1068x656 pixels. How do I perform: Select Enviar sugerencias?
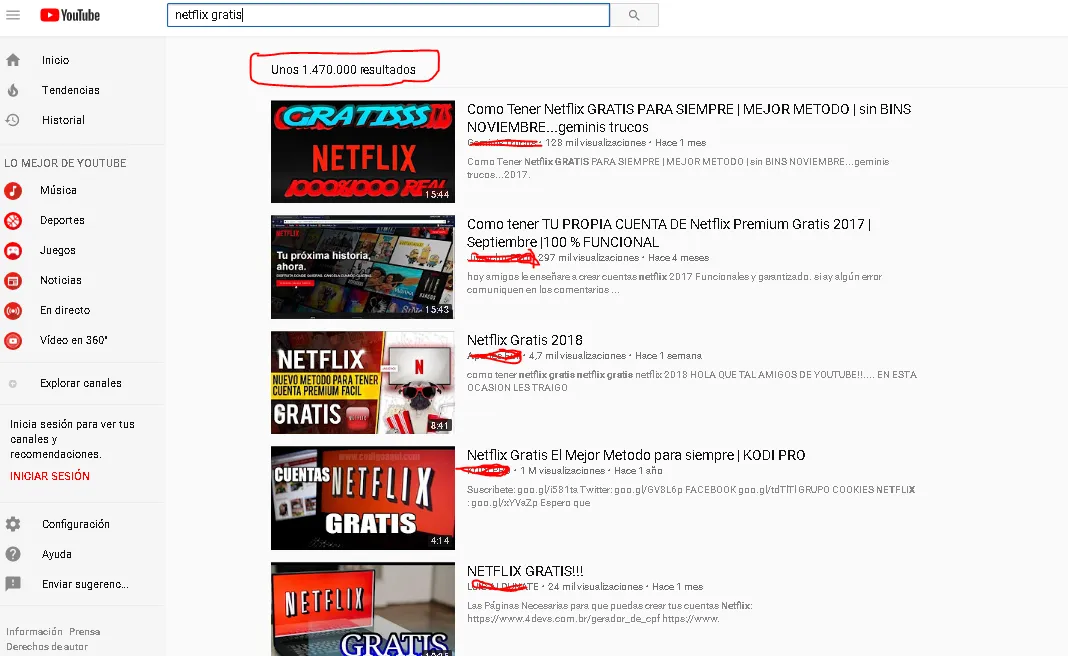coord(85,584)
